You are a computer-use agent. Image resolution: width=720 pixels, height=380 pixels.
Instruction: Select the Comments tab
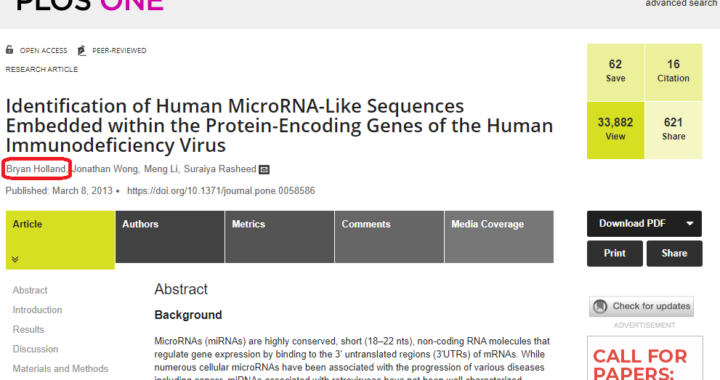(389, 237)
